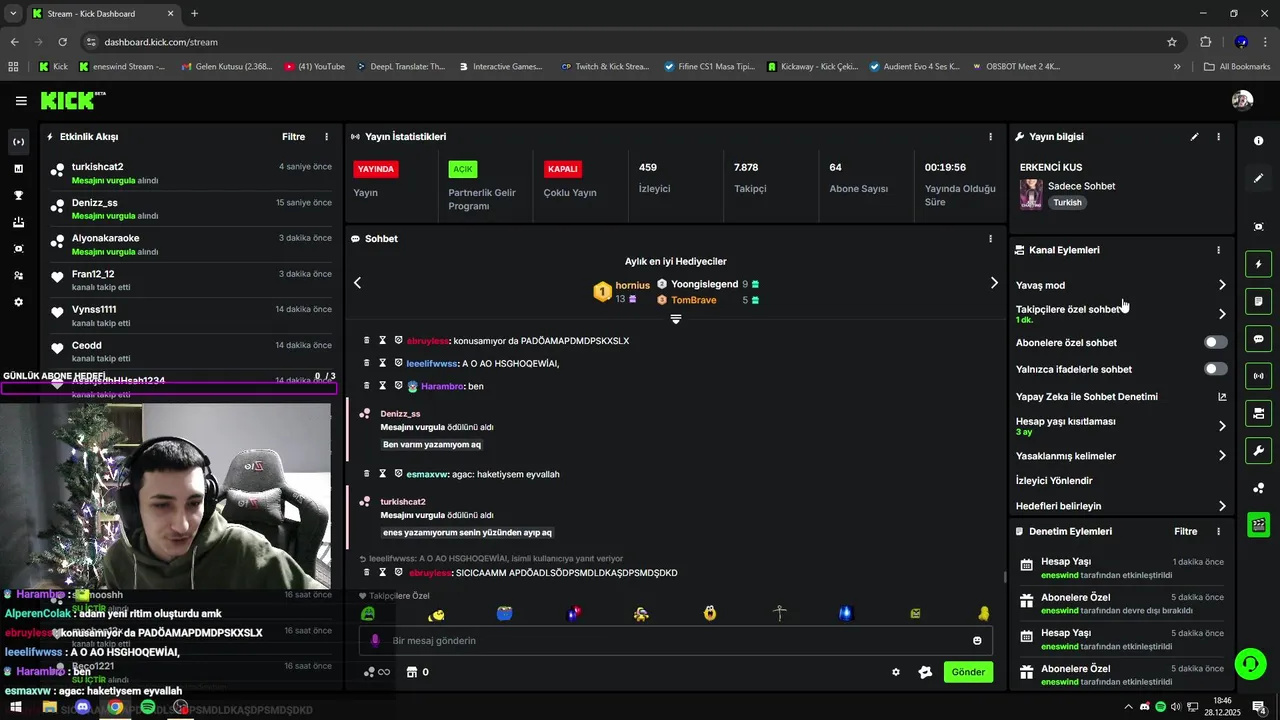Ban Harambro using the shield icon
1280x720 pixels.
click(x=398, y=385)
